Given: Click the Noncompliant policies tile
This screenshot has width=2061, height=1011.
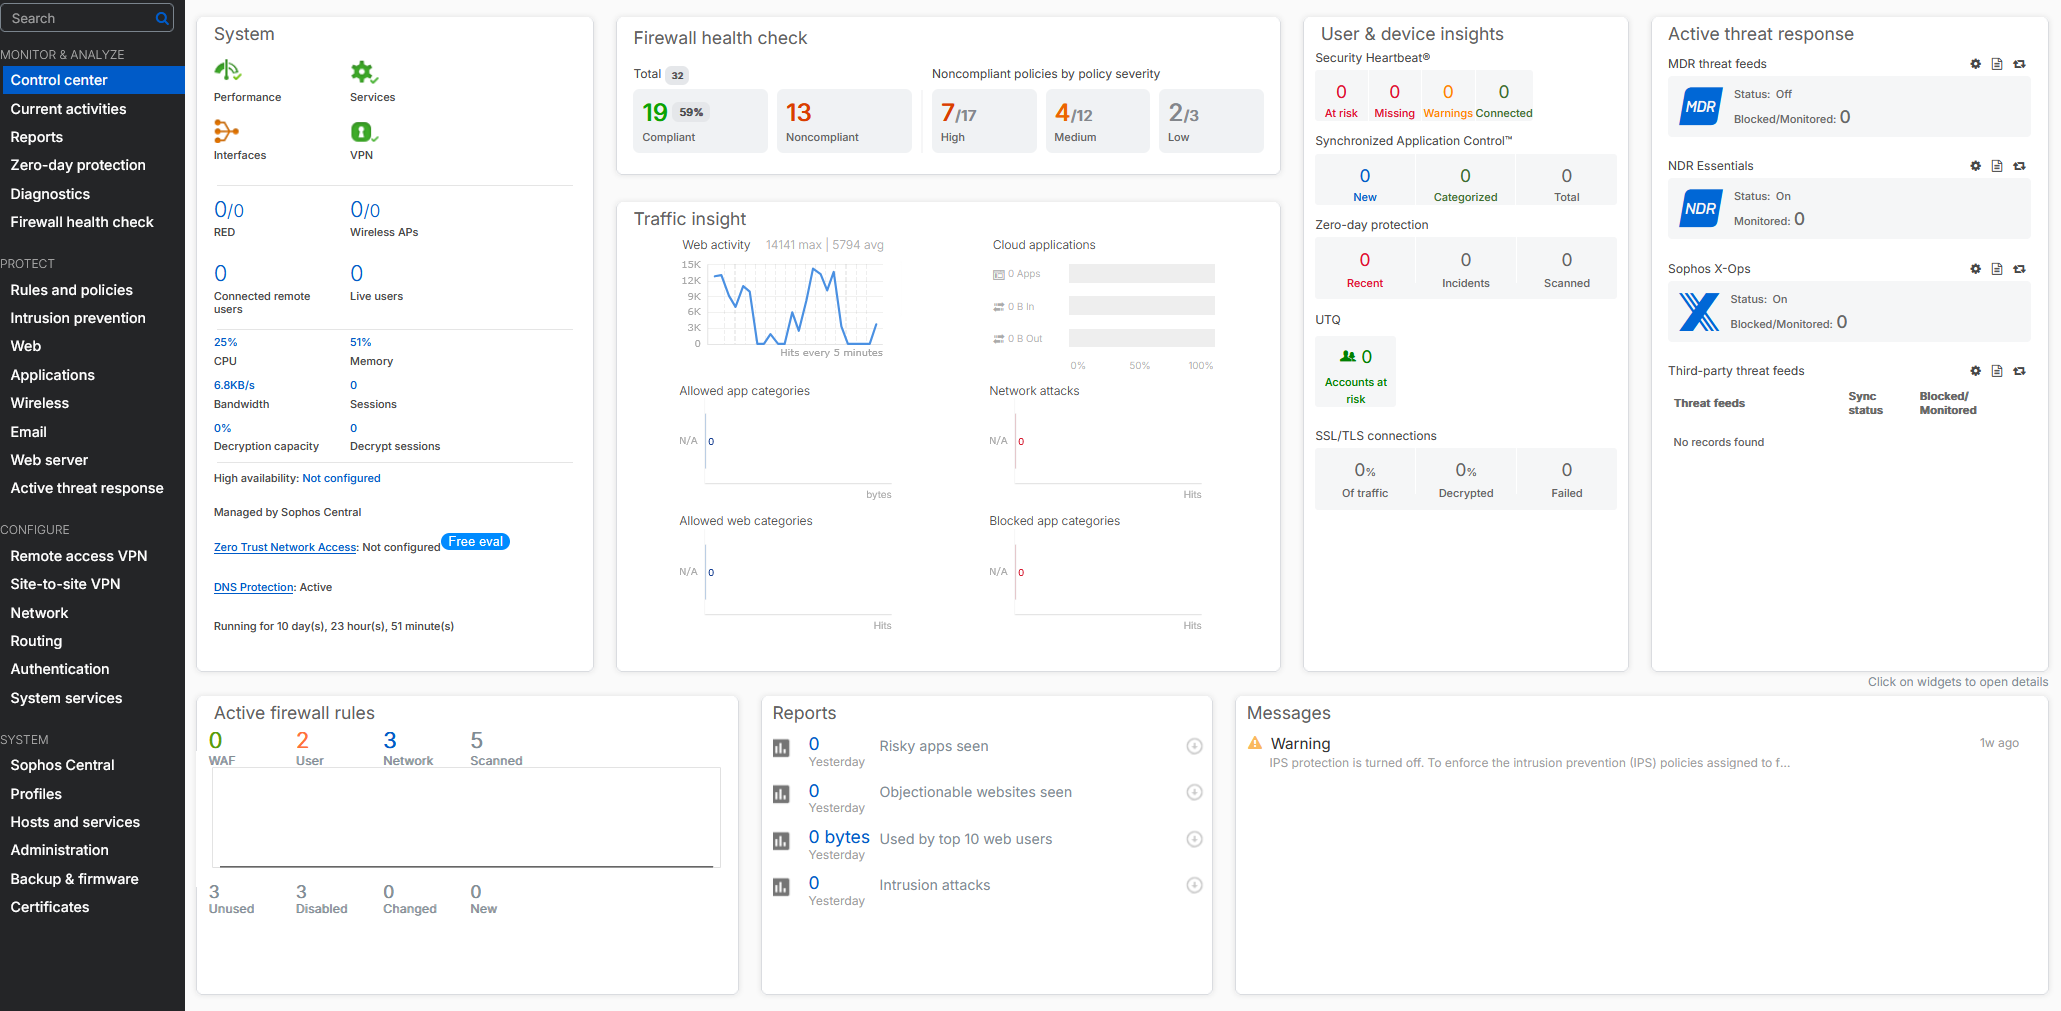Looking at the screenshot, I should (x=843, y=121).
